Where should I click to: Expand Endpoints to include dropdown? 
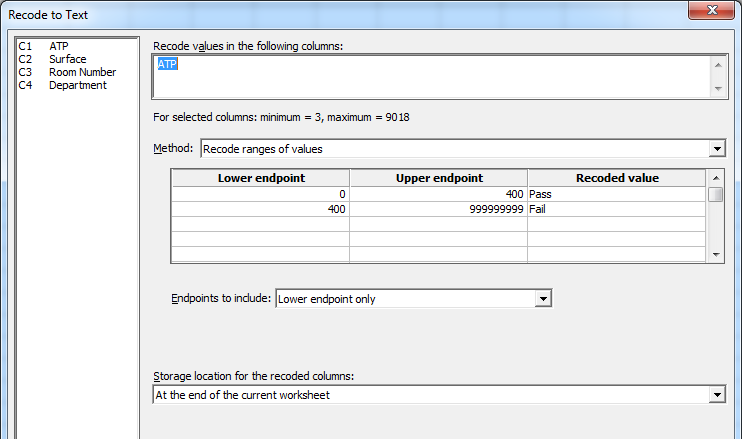tap(543, 299)
